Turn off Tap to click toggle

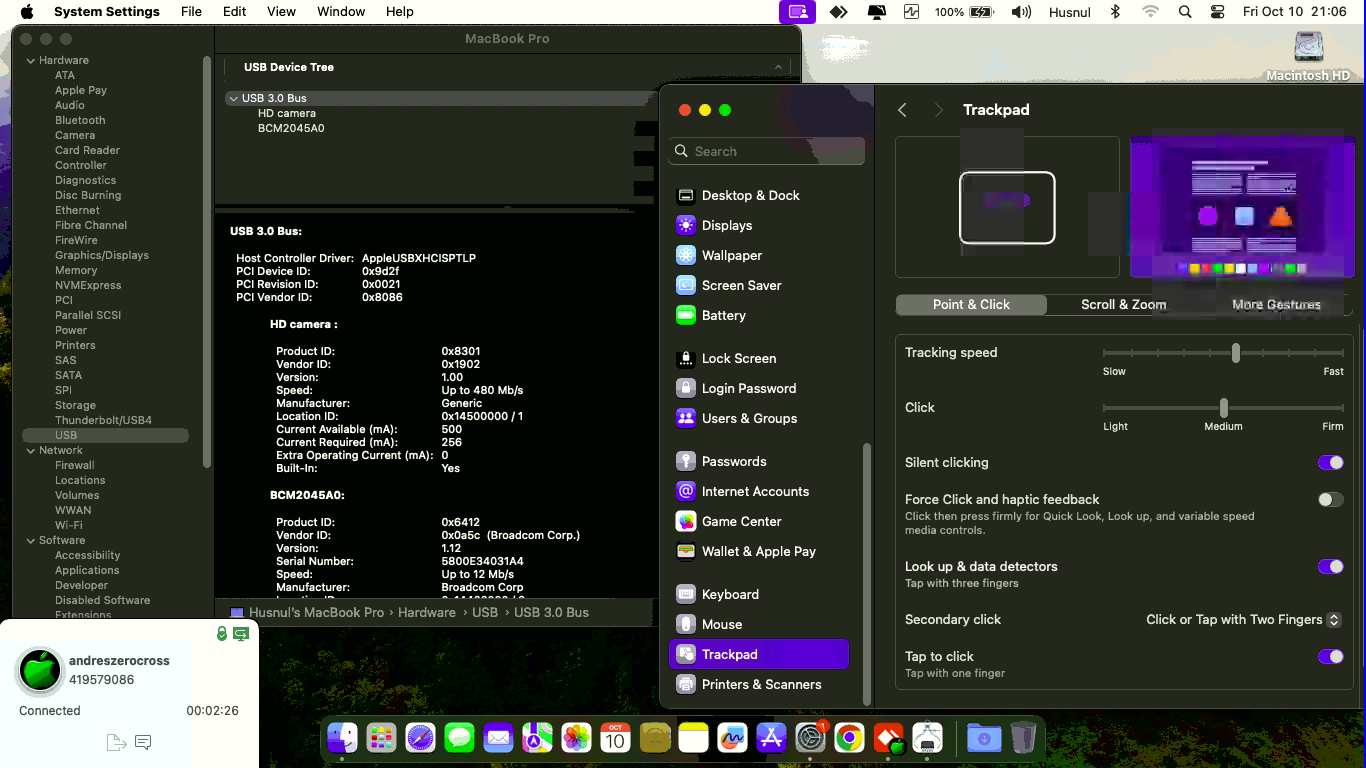point(1330,657)
